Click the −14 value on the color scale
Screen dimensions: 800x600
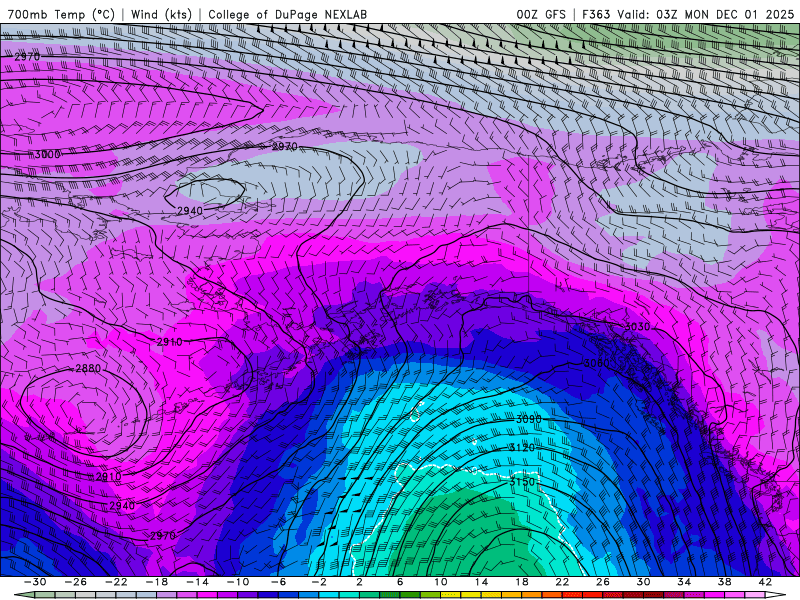click(197, 582)
